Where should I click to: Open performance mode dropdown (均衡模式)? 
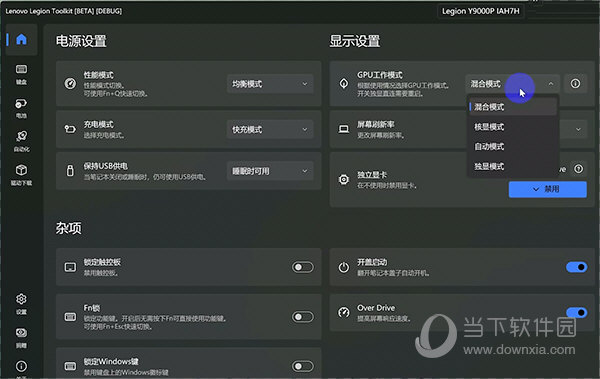(270, 84)
